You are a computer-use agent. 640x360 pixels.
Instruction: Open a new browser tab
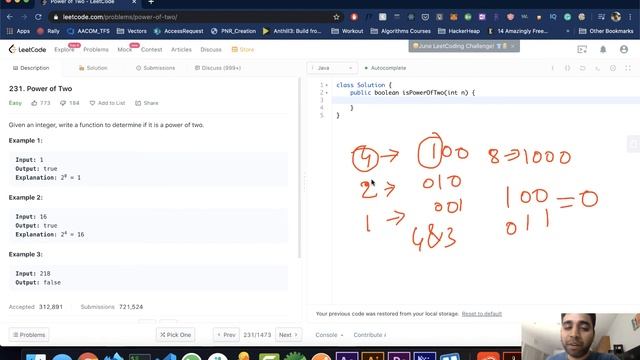[x=151, y=2]
